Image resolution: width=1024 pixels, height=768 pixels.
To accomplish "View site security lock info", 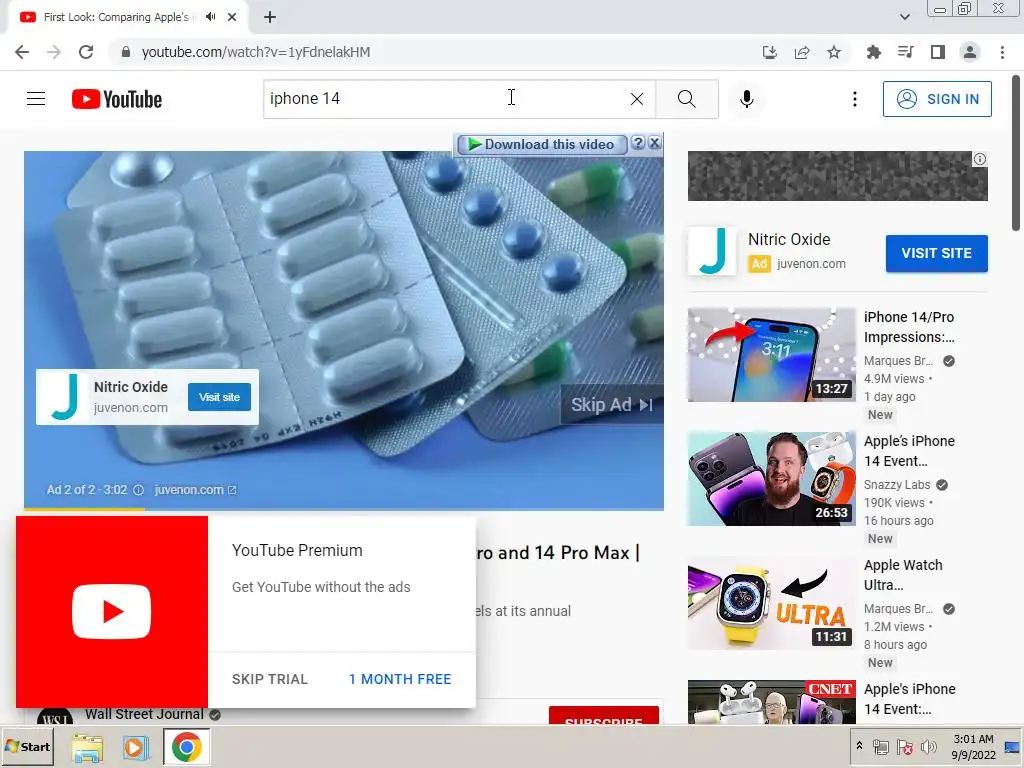I will [126, 52].
